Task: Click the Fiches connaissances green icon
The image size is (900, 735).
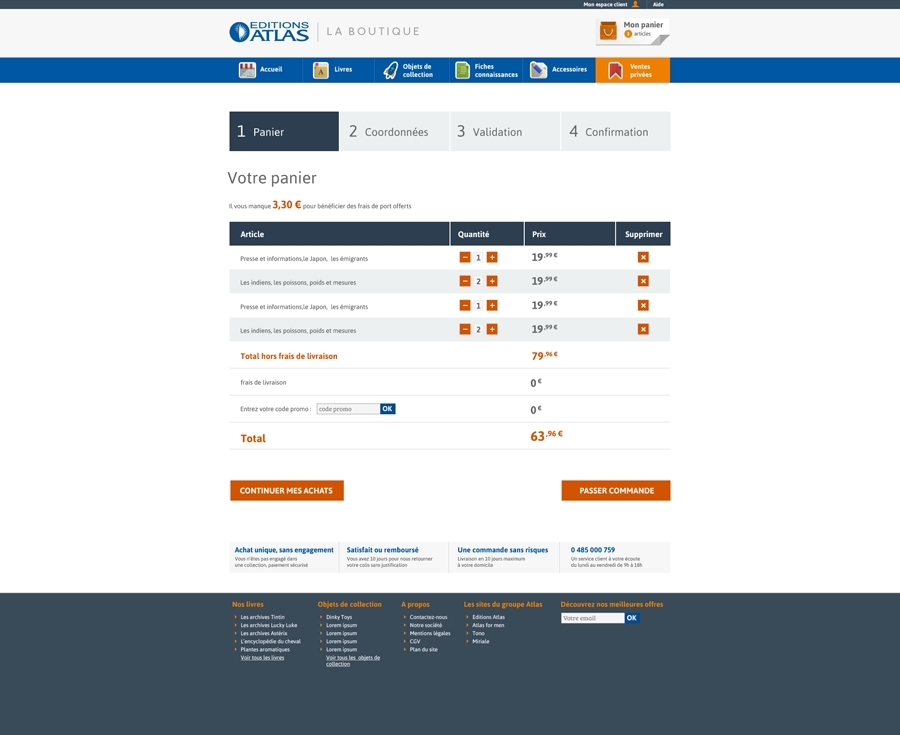Action: point(462,70)
